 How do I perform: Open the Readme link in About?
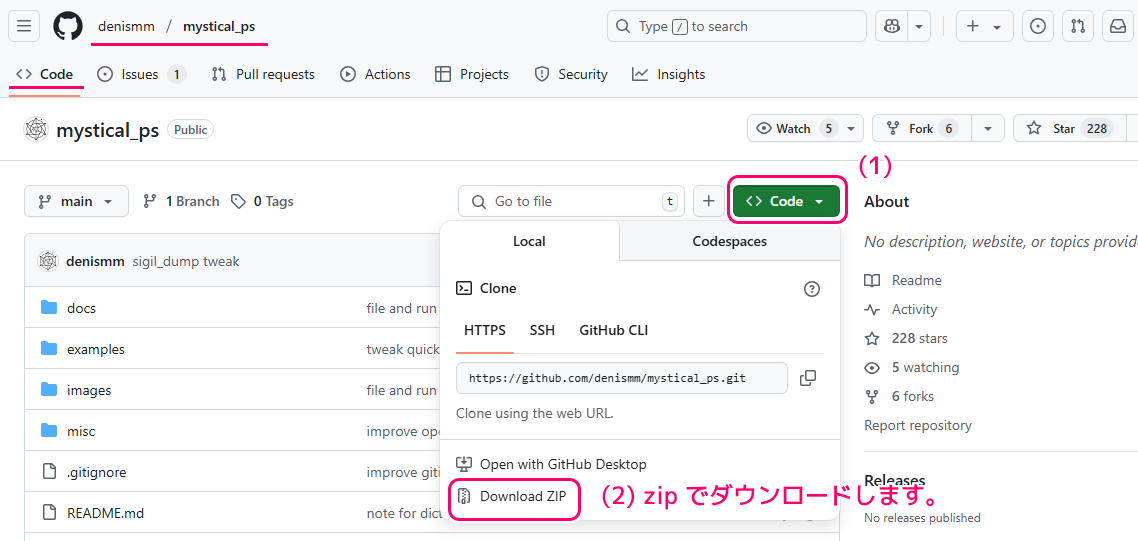pyautogui.click(x=903, y=280)
